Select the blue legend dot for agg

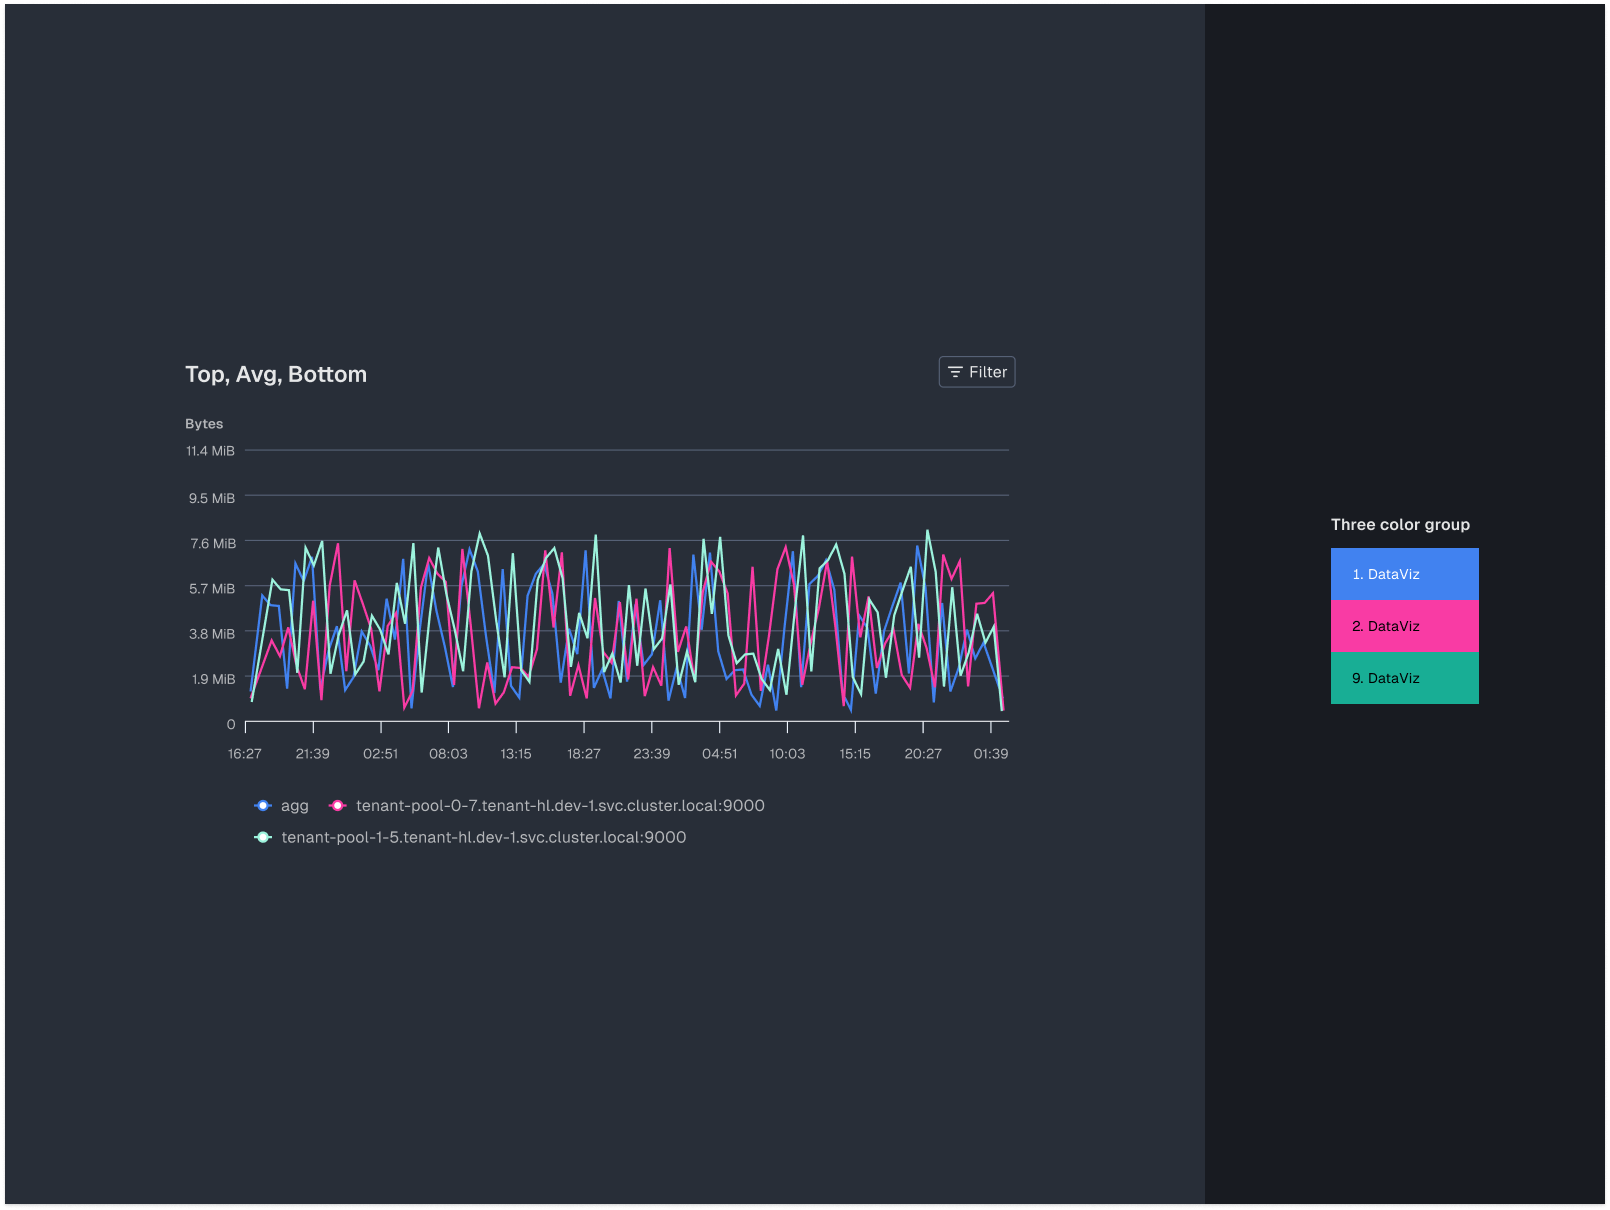[261, 805]
